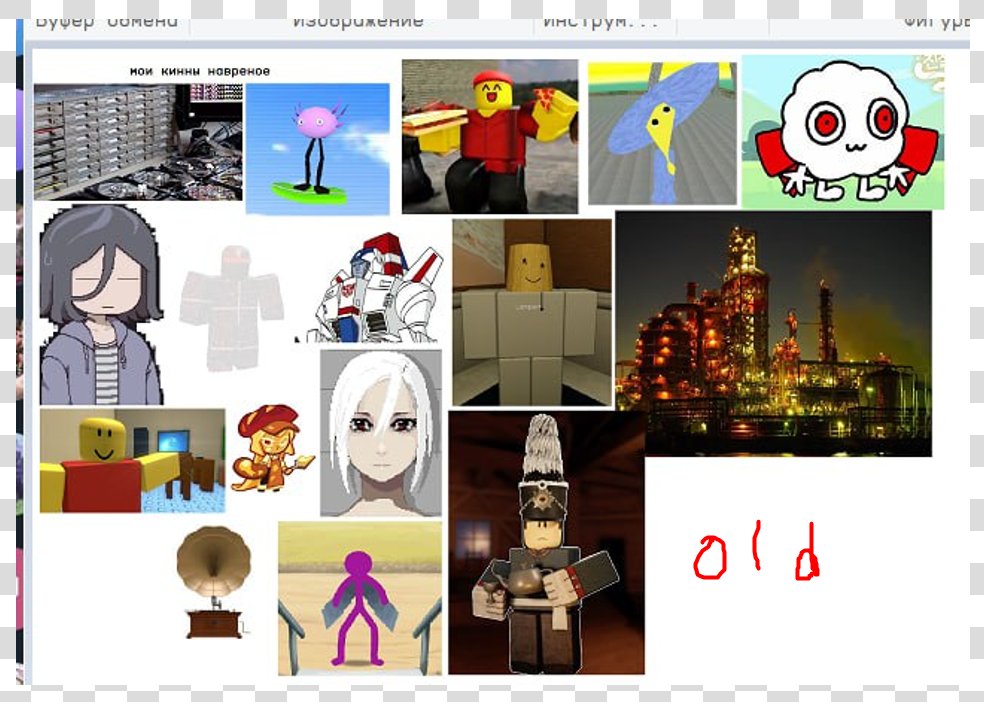Click the 'мои кинны наверное' caption text
Screen dimensions: 984x702
click(200, 72)
